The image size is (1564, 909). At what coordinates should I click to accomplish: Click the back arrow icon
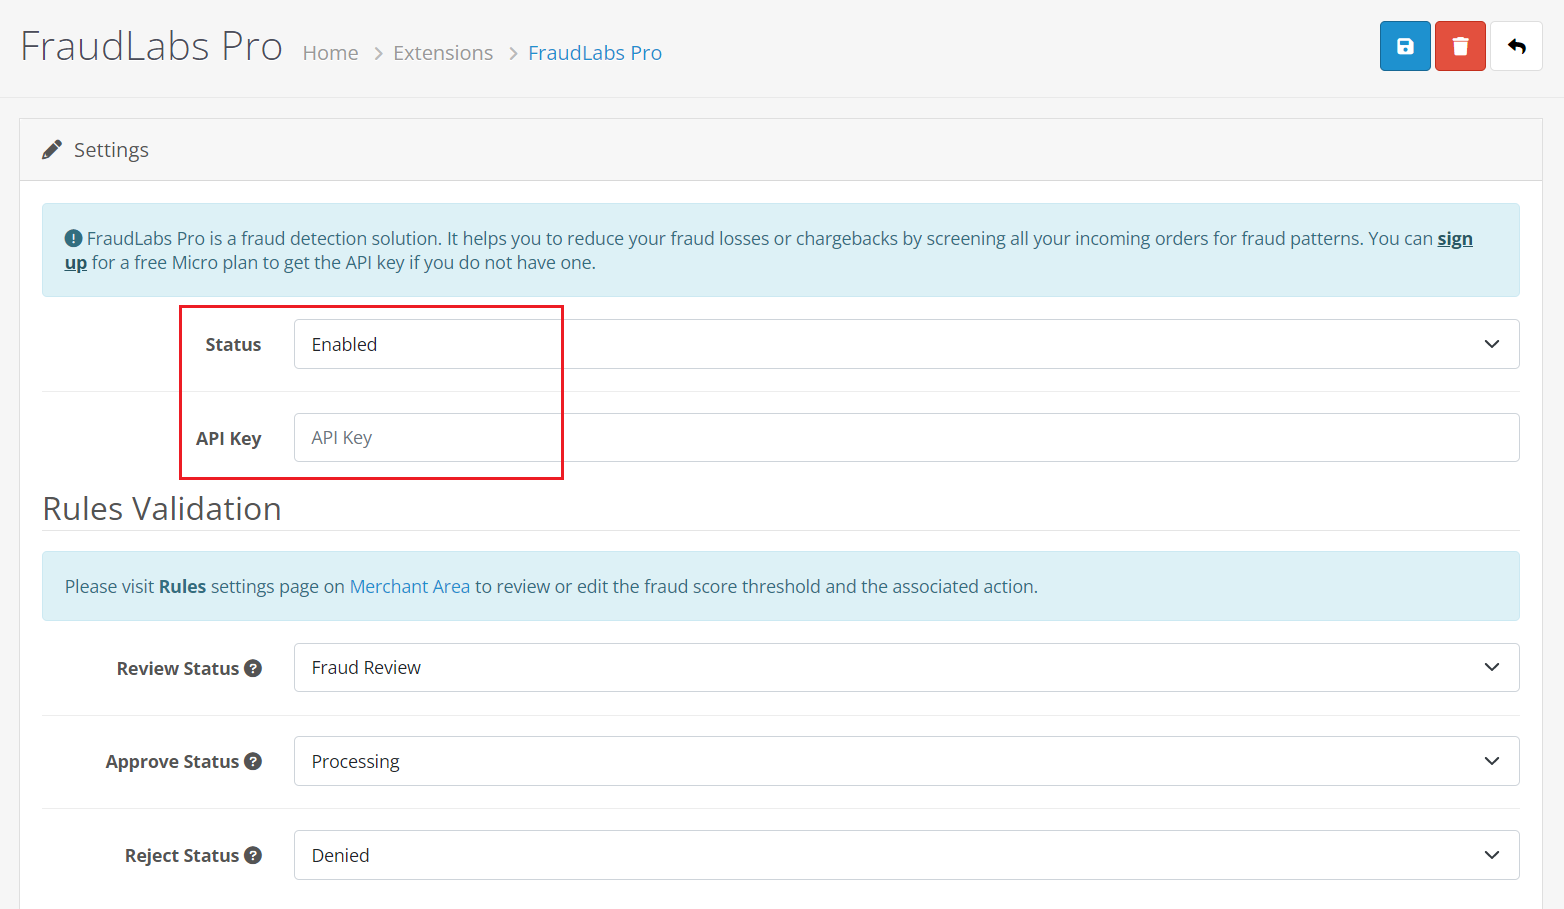tap(1516, 46)
